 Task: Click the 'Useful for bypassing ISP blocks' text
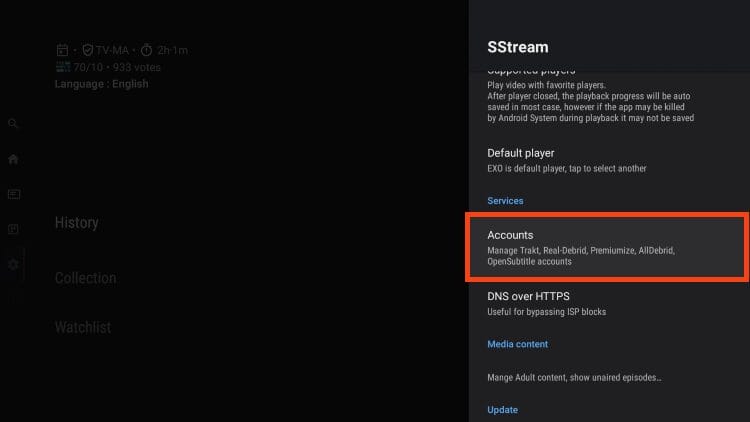point(546,312)
